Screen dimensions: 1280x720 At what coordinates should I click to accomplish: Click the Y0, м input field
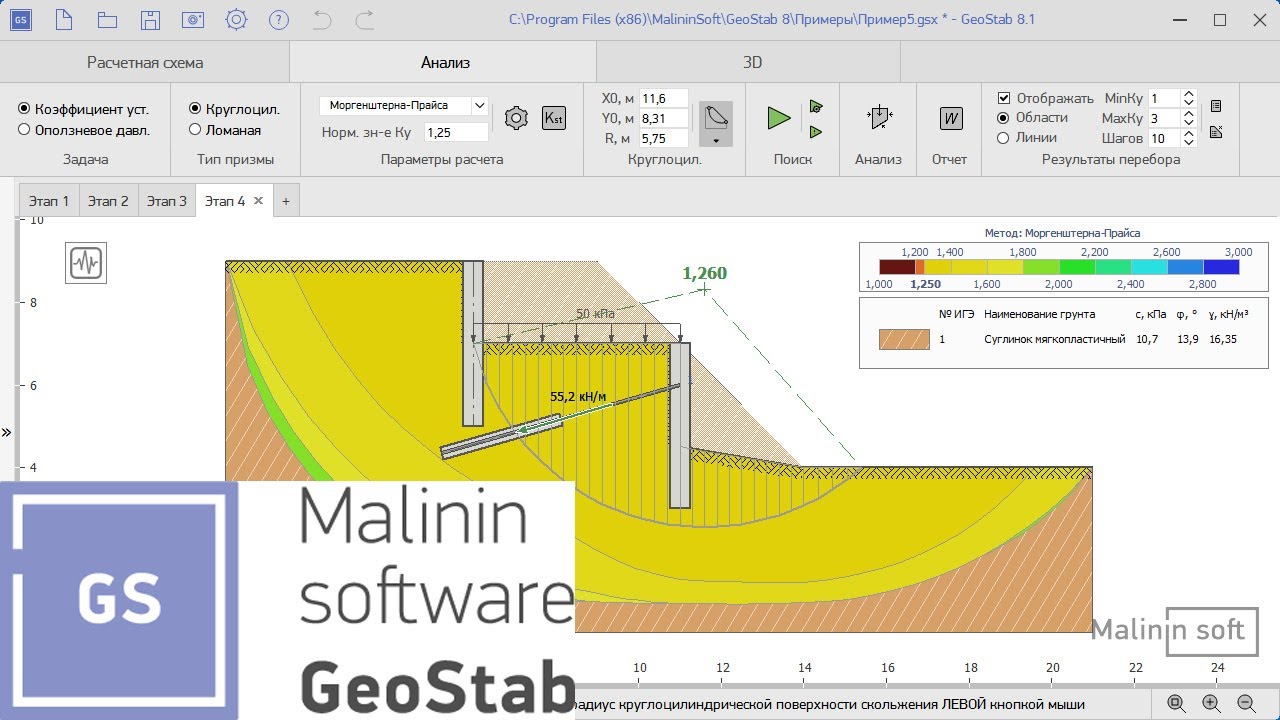[x=664, y=118]
